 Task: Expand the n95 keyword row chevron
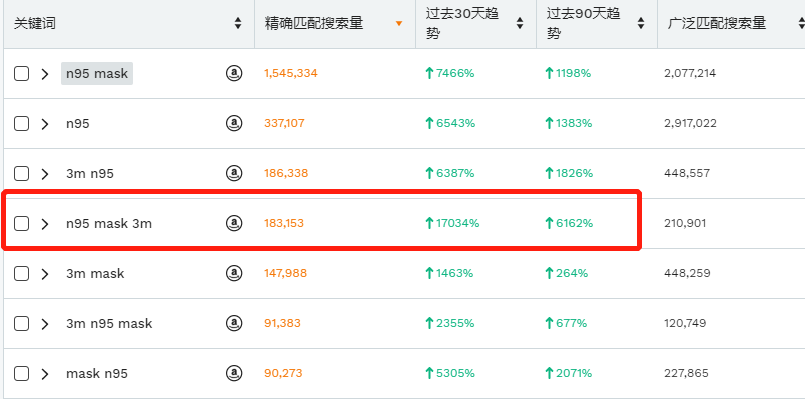[45, 124]
